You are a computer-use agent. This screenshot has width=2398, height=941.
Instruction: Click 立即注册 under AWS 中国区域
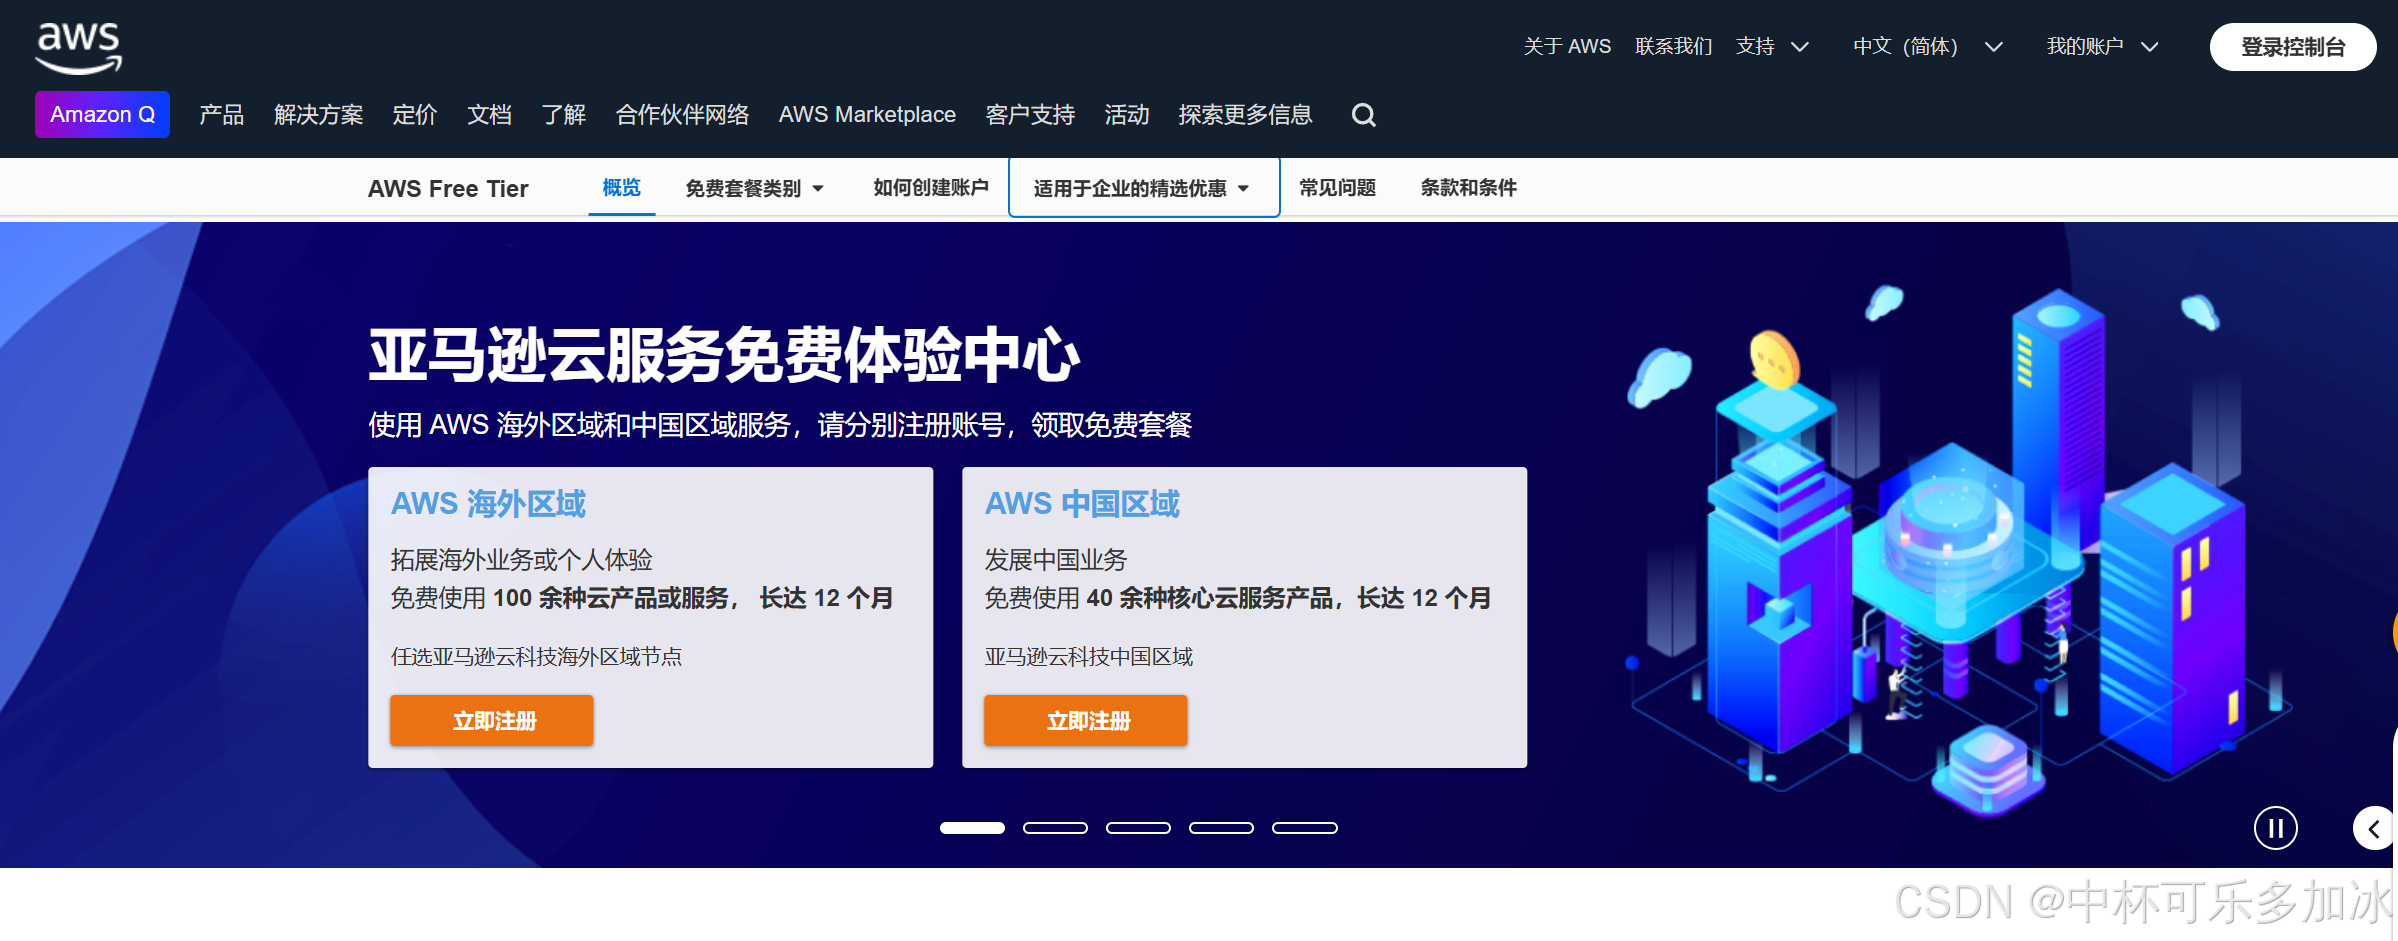click(x=1086, y=721)
